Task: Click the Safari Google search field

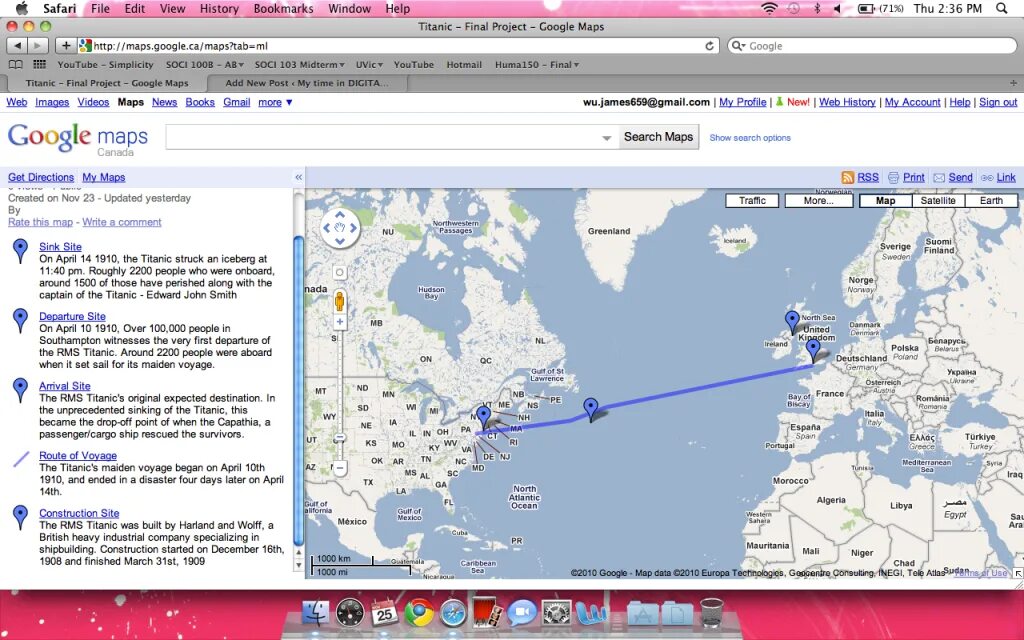Action: 872,46
